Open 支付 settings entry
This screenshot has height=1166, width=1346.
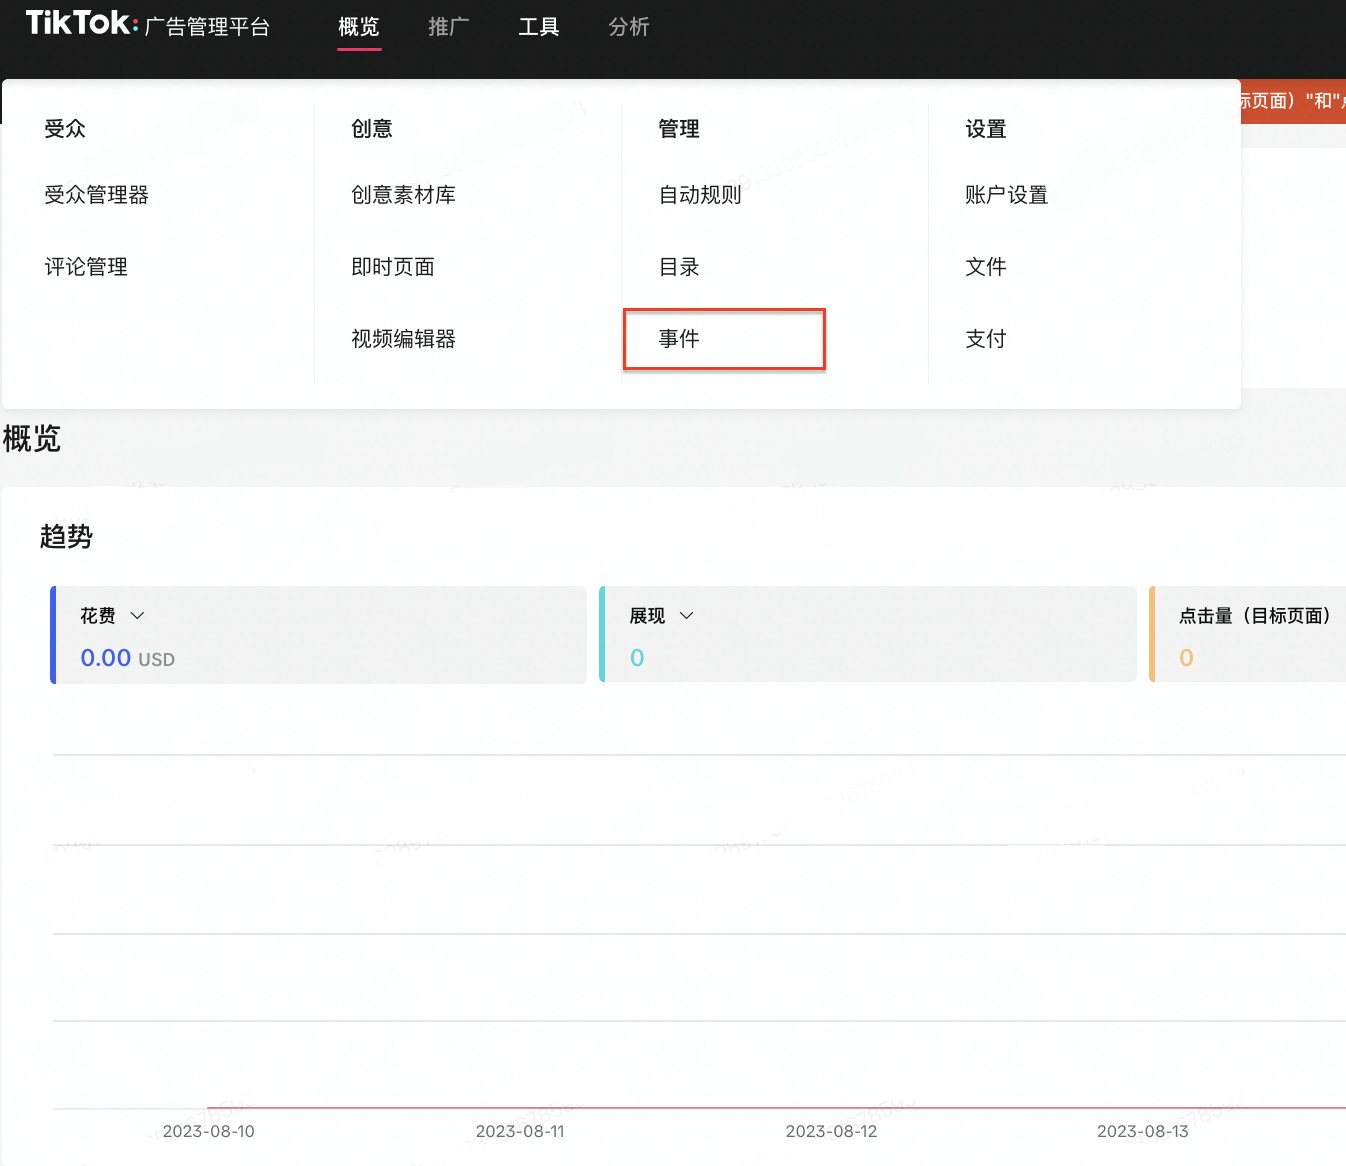click(x=985, y=339)
